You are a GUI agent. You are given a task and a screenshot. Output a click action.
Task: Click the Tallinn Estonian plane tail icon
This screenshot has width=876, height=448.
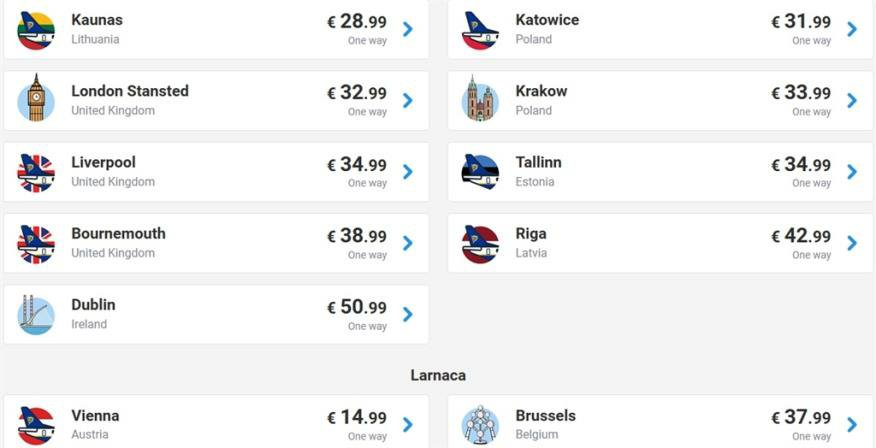pos(480,172)
